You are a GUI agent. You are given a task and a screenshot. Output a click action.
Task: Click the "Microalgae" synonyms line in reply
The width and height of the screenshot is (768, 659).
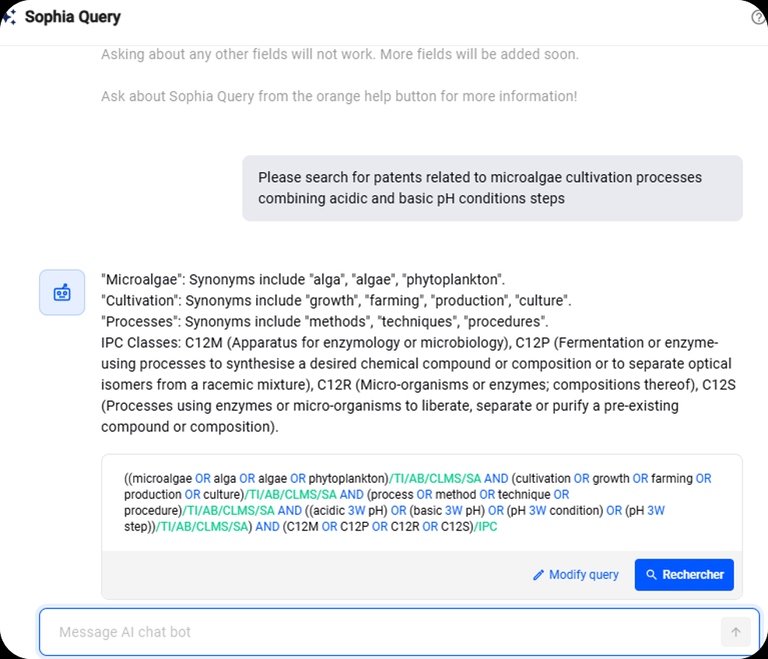pos(303,279)
